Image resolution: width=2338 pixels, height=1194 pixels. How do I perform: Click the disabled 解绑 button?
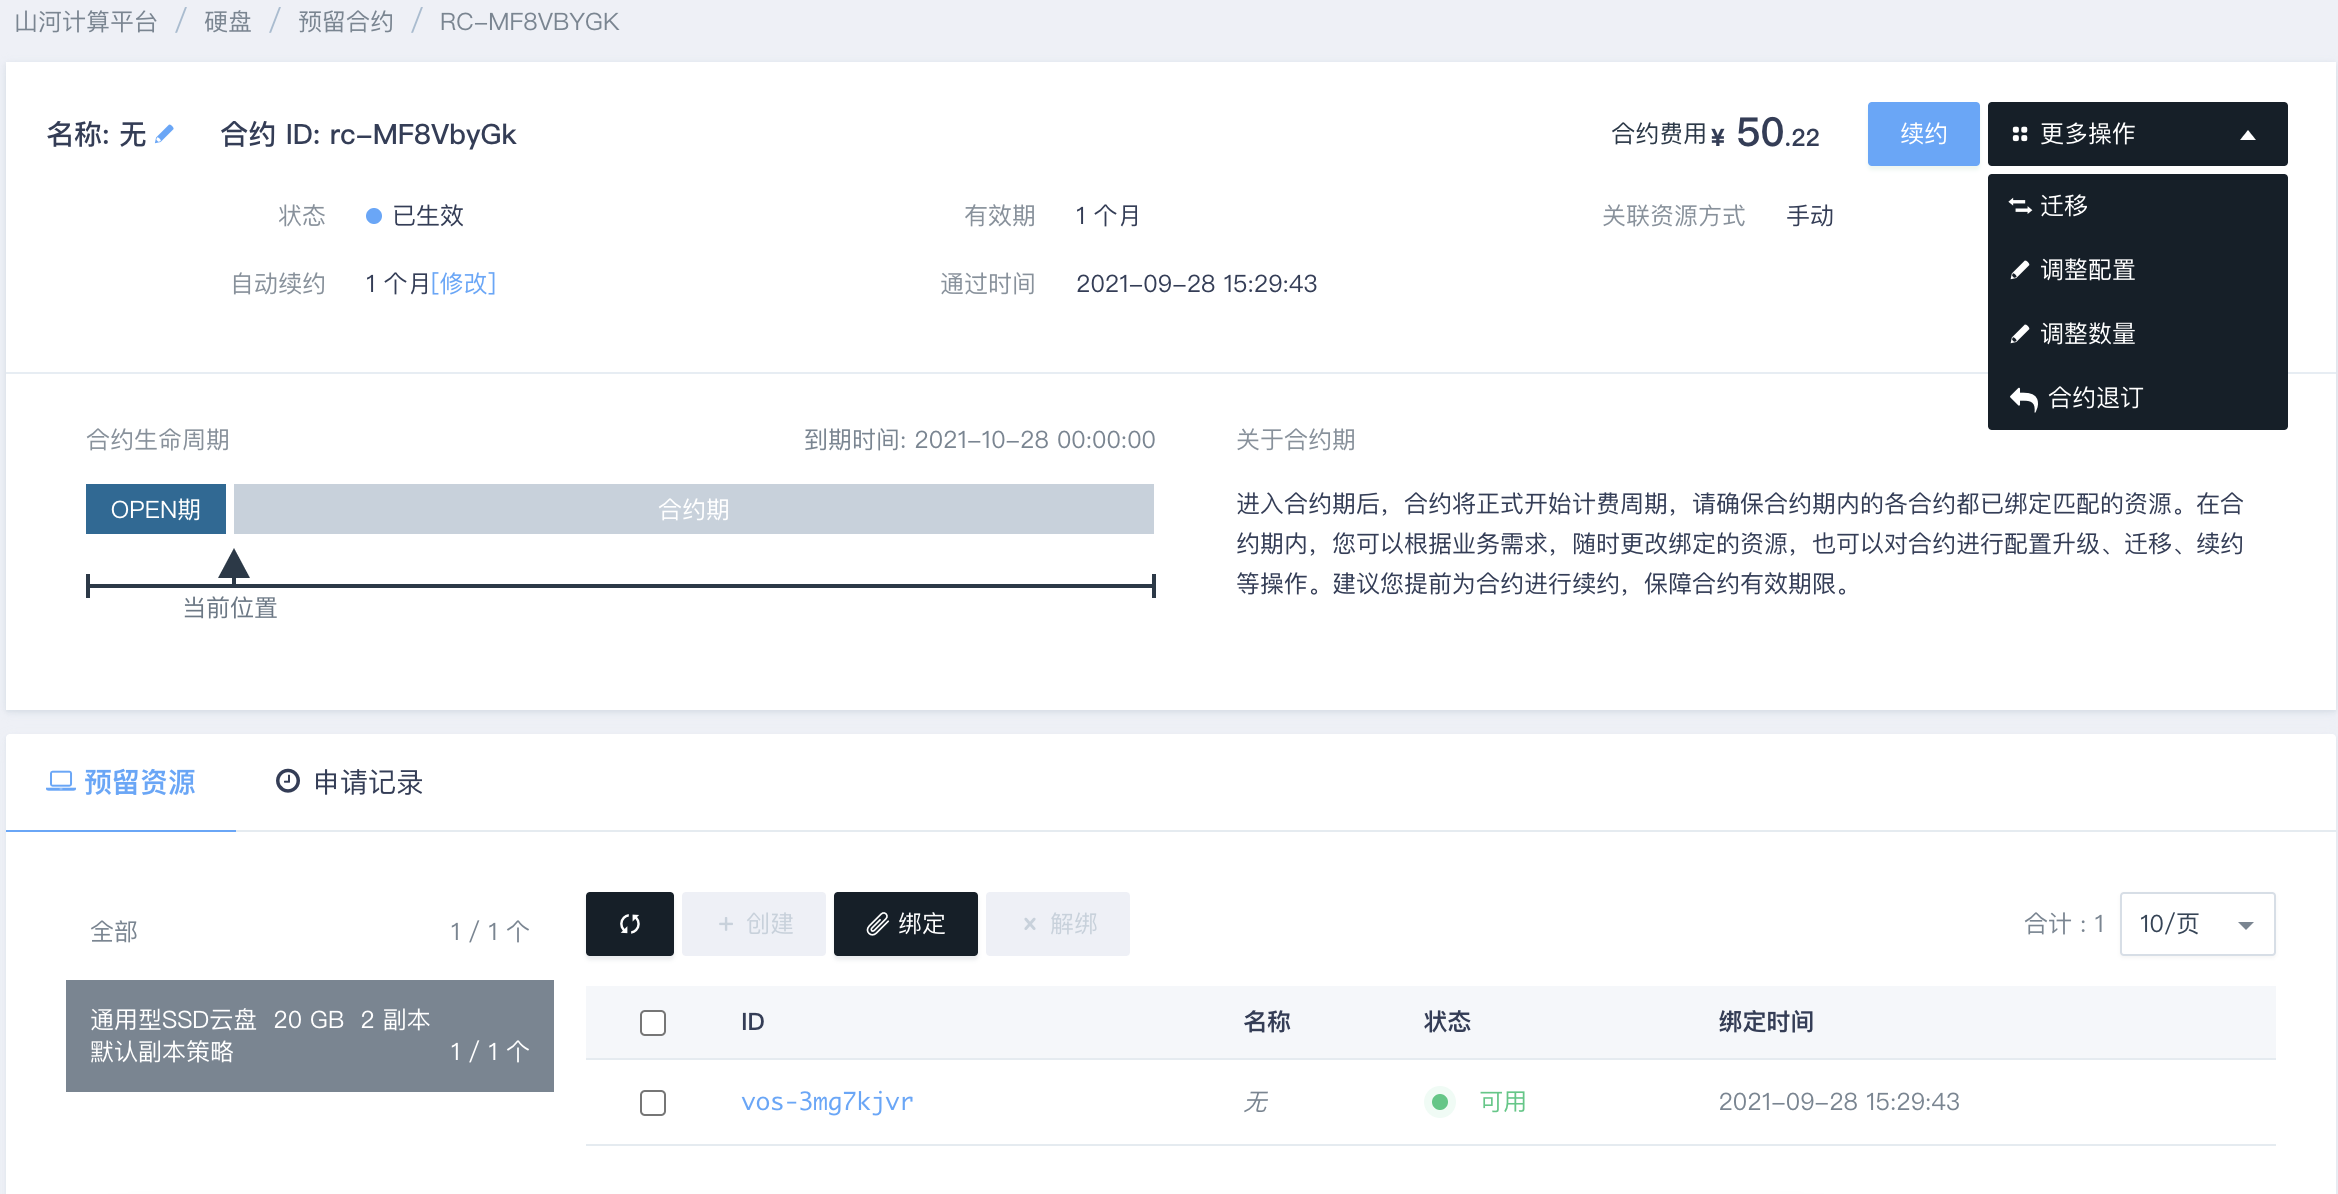pos(1058,924)
